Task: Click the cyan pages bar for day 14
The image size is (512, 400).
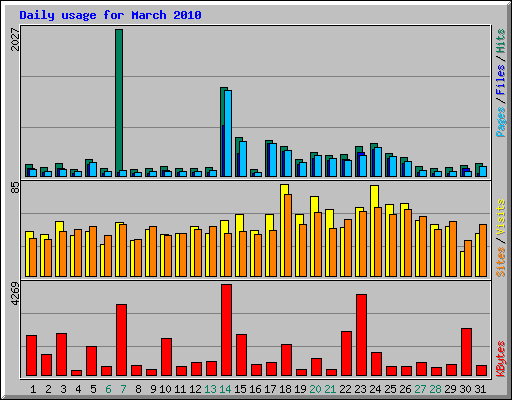Action: (228, 133)
